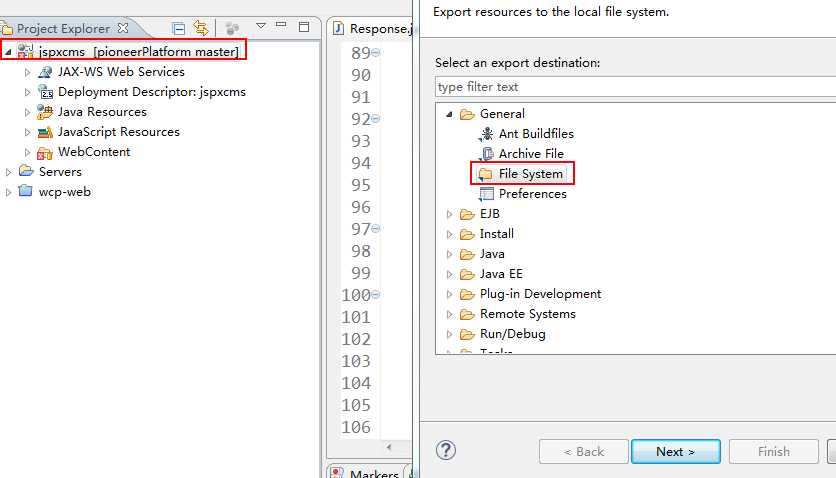The image size is (836, 478).
Task: Expand JavaScript Resources node
Action: tap(27, 132)
